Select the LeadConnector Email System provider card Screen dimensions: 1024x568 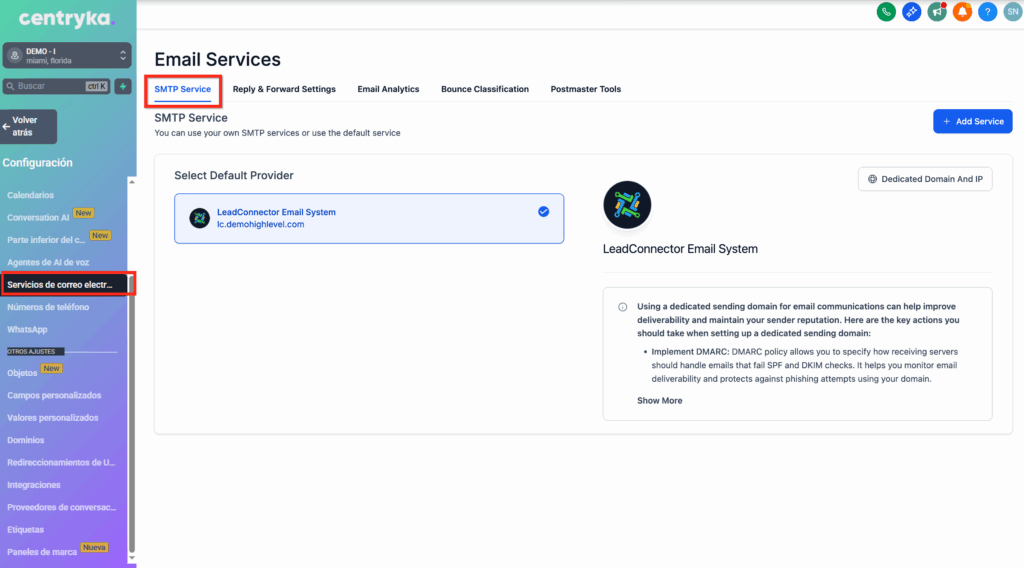(368, 218)
